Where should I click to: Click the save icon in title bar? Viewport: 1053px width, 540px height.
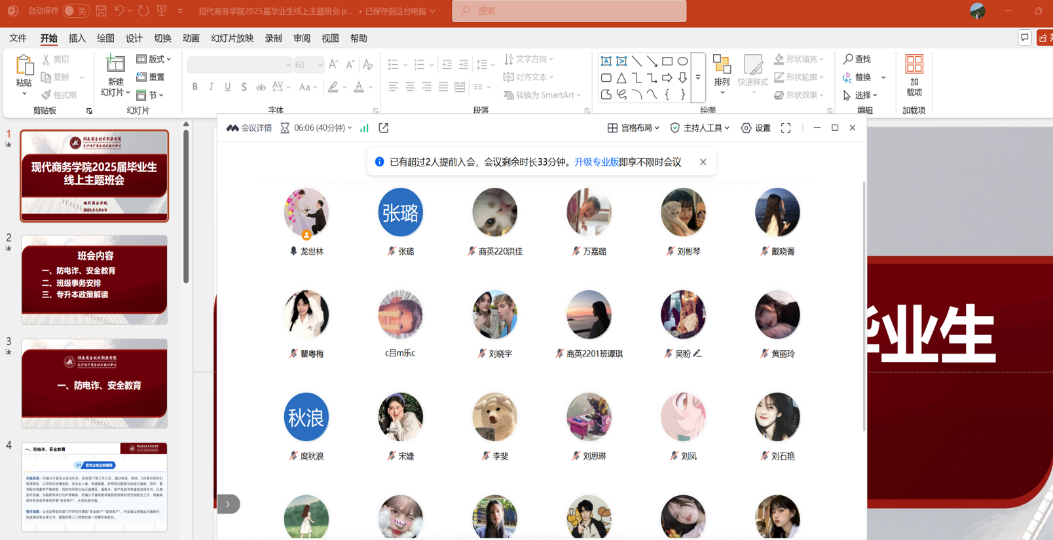(x=101, y=11)
